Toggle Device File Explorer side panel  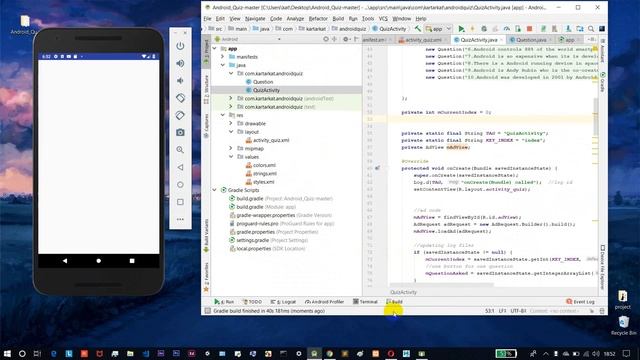coord(602,267)
